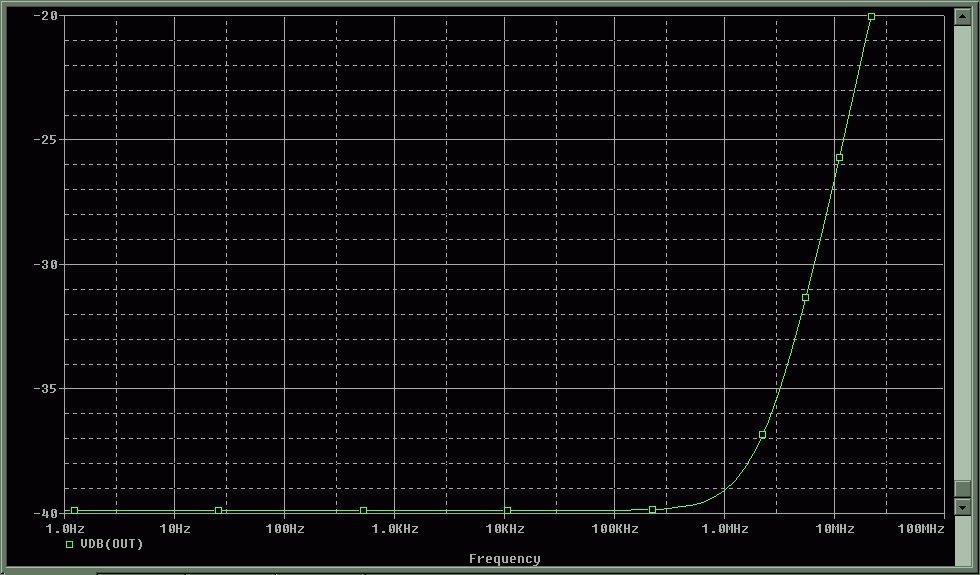Click the trace marker near -37 dB
The image size is (980, 575).
click(x=762, y=434)
